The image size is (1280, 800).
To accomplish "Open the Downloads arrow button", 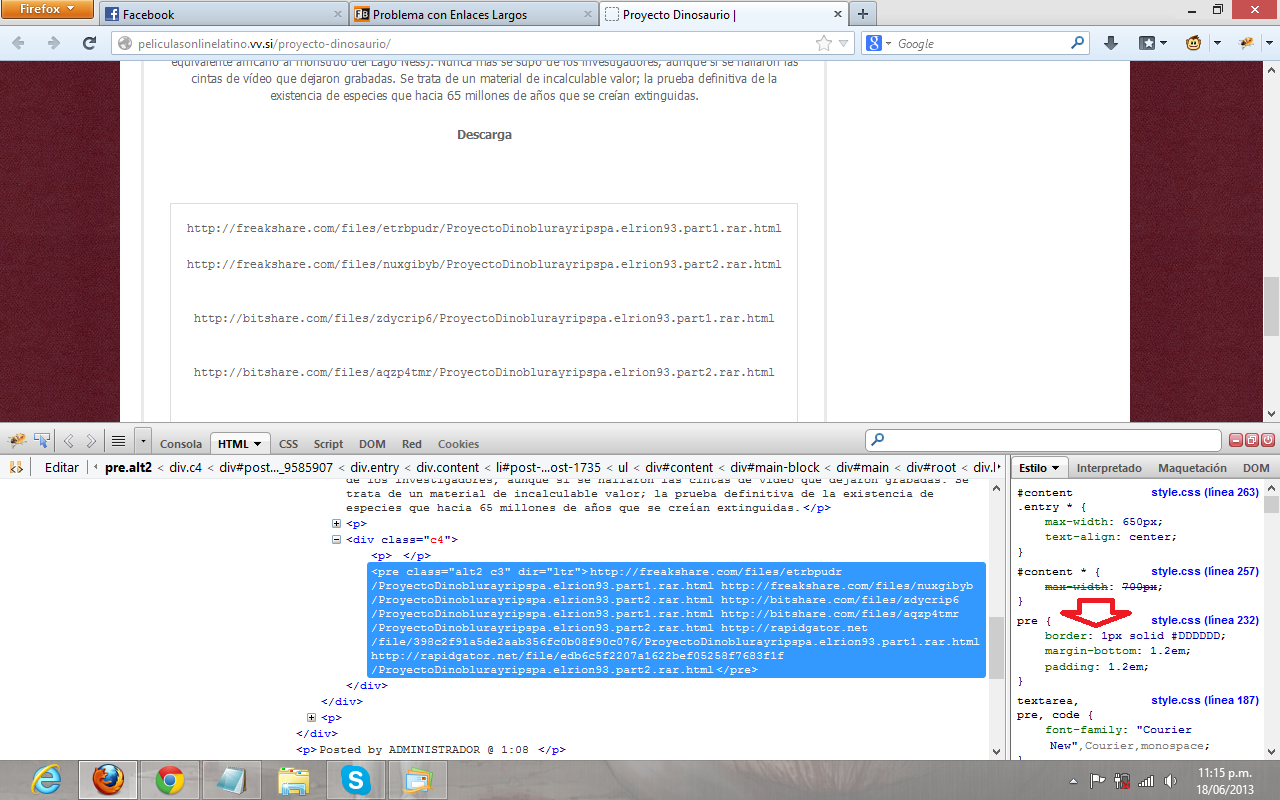I will 1110,43.
